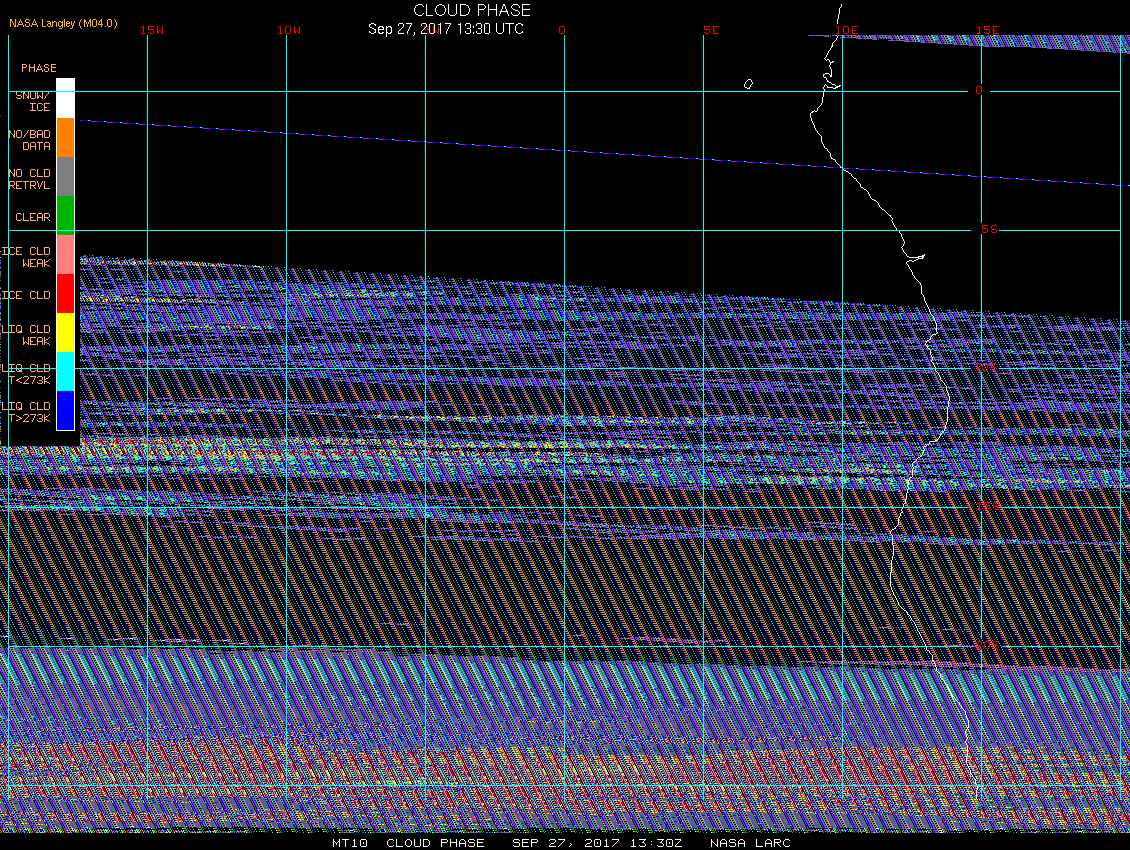Select the "ICE CLD WEAK" legend label
Viewport: 1130px width, 850px height.
[x=27, y=257]
